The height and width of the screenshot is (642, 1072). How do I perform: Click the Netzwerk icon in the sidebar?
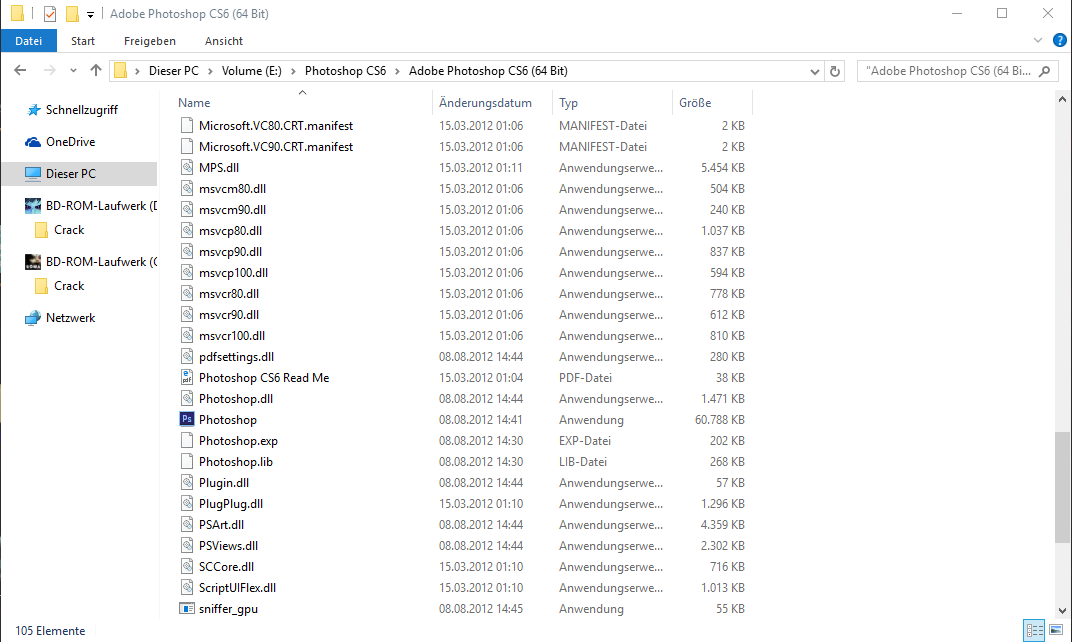coord(33,318)
